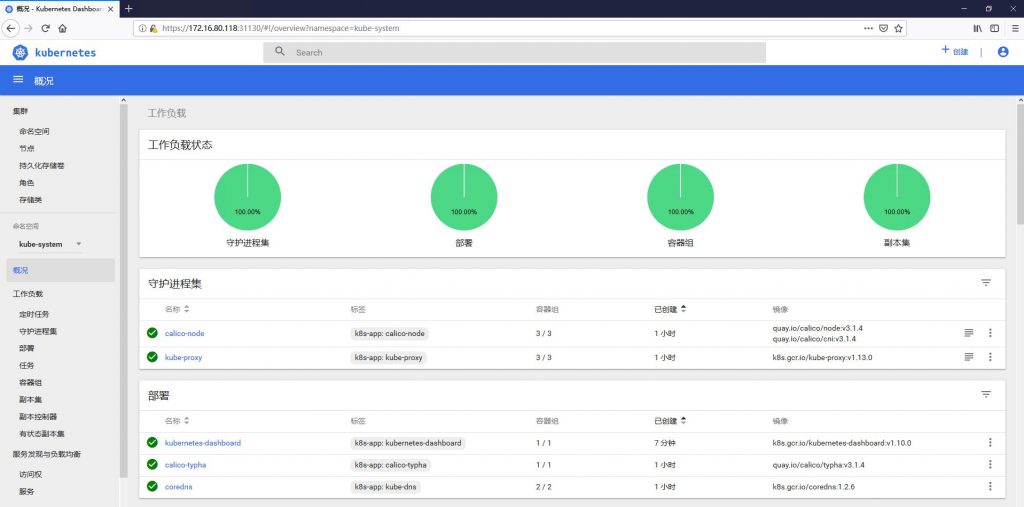The image size is (1024, 507).
Task: Click the insecure connection lock icon
Action: [153, 28]
